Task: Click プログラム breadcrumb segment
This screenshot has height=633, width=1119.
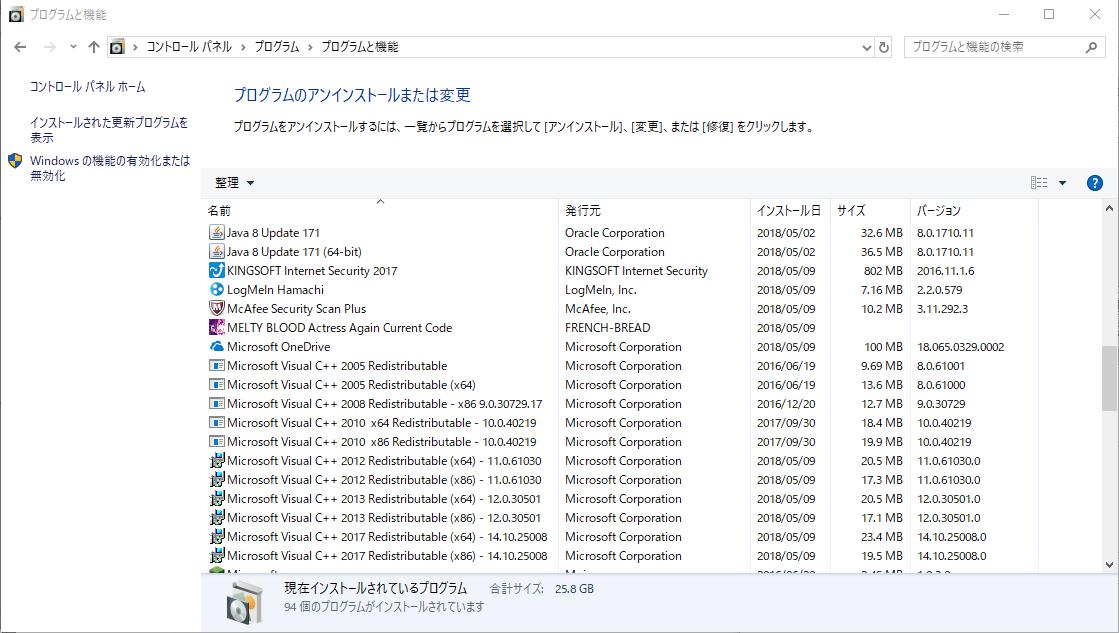Action: 277,47
